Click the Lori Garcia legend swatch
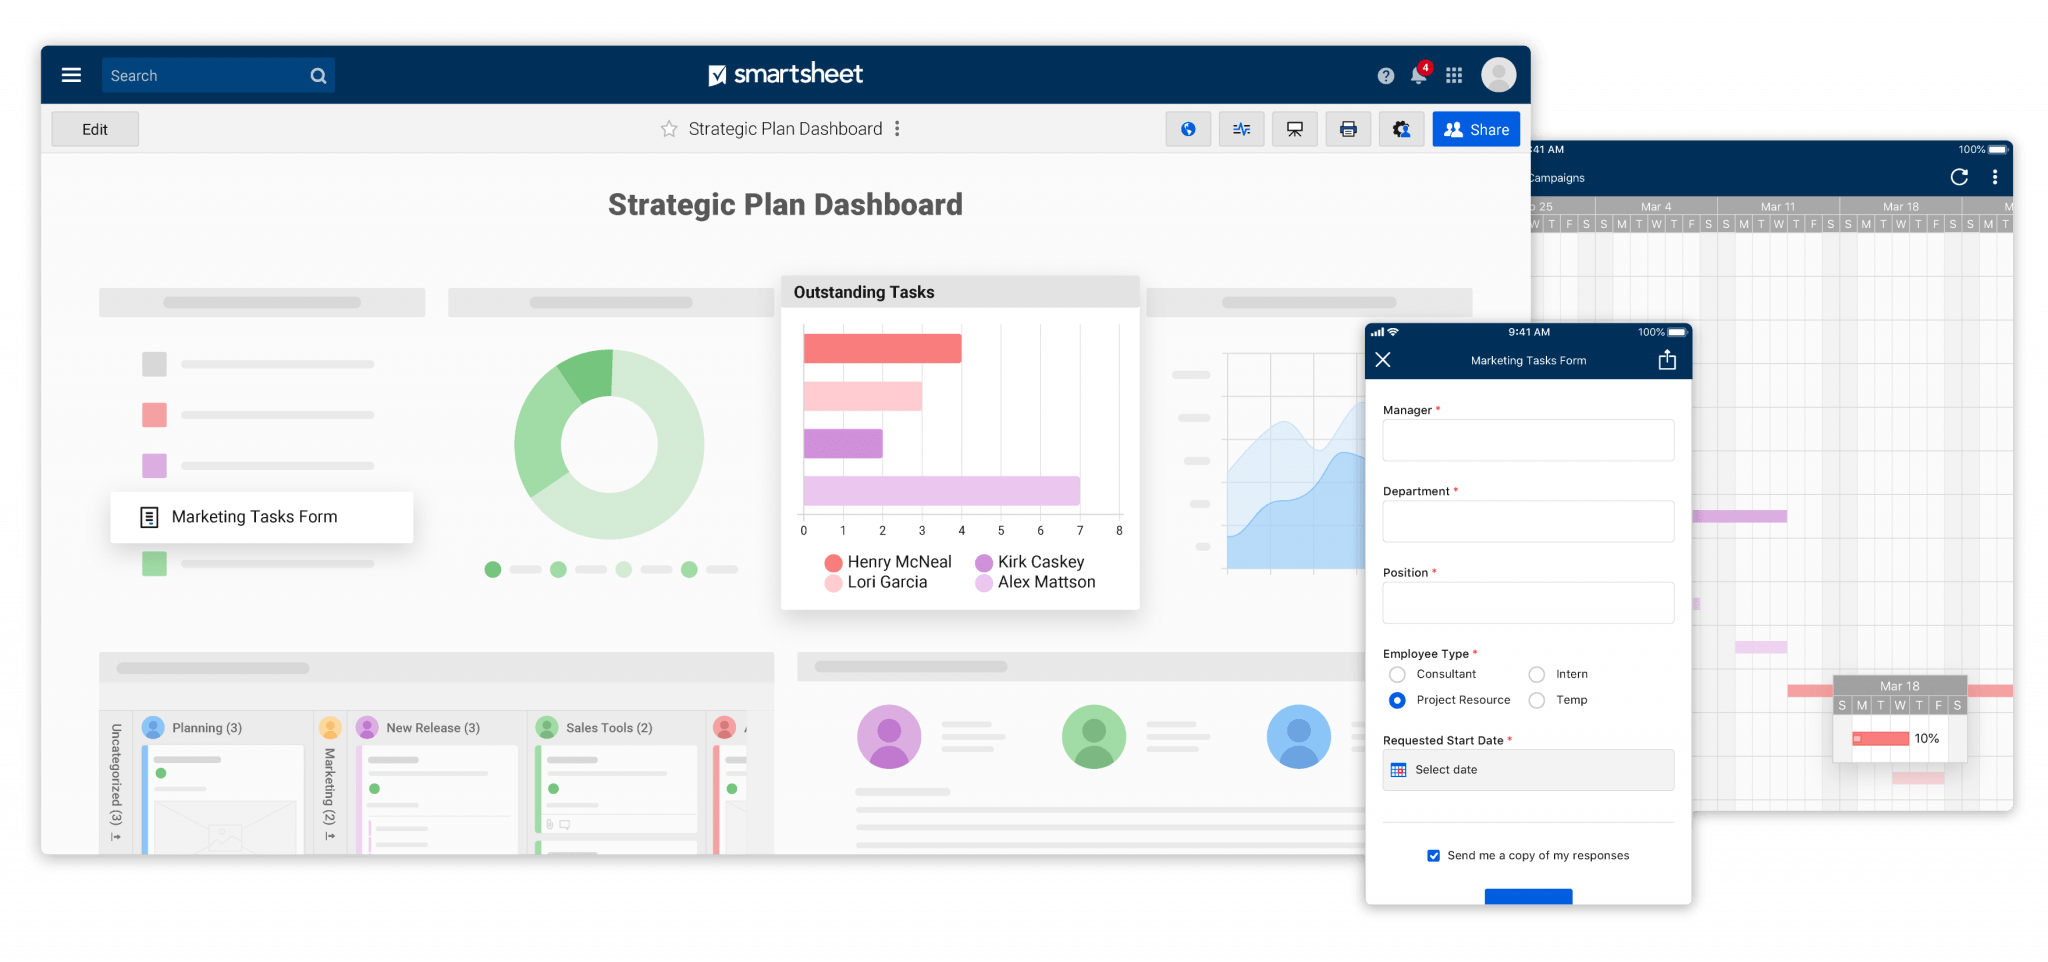 [x=833, y=583]
